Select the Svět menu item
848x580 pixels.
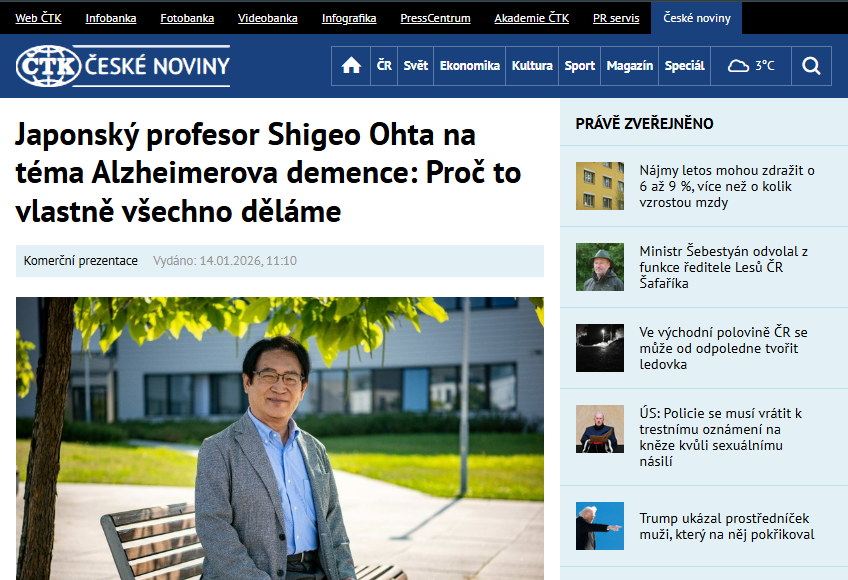(x=416, y=66)
